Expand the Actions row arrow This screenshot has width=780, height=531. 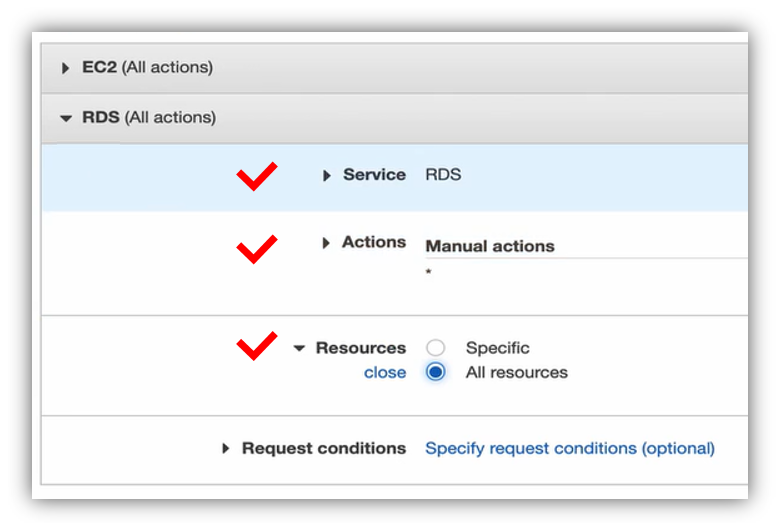click(x=327, y=243)
